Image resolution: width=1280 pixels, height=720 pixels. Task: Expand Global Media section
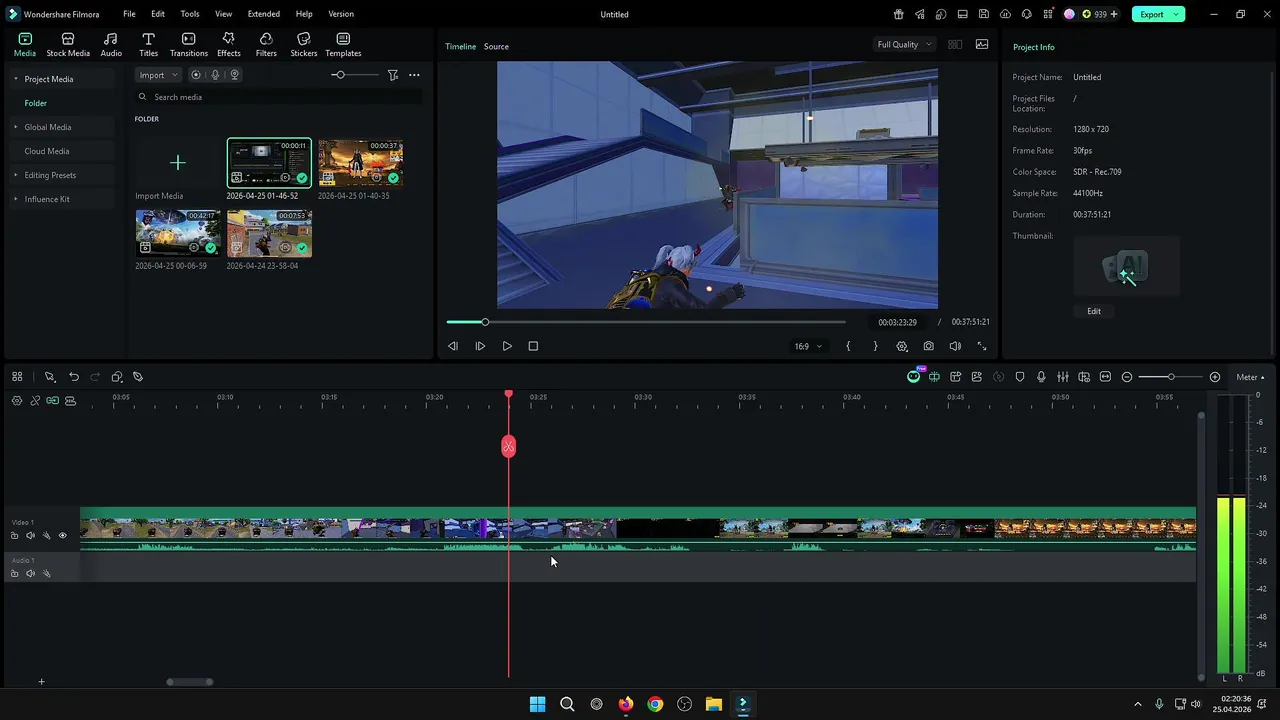click(x=15, y=127)
